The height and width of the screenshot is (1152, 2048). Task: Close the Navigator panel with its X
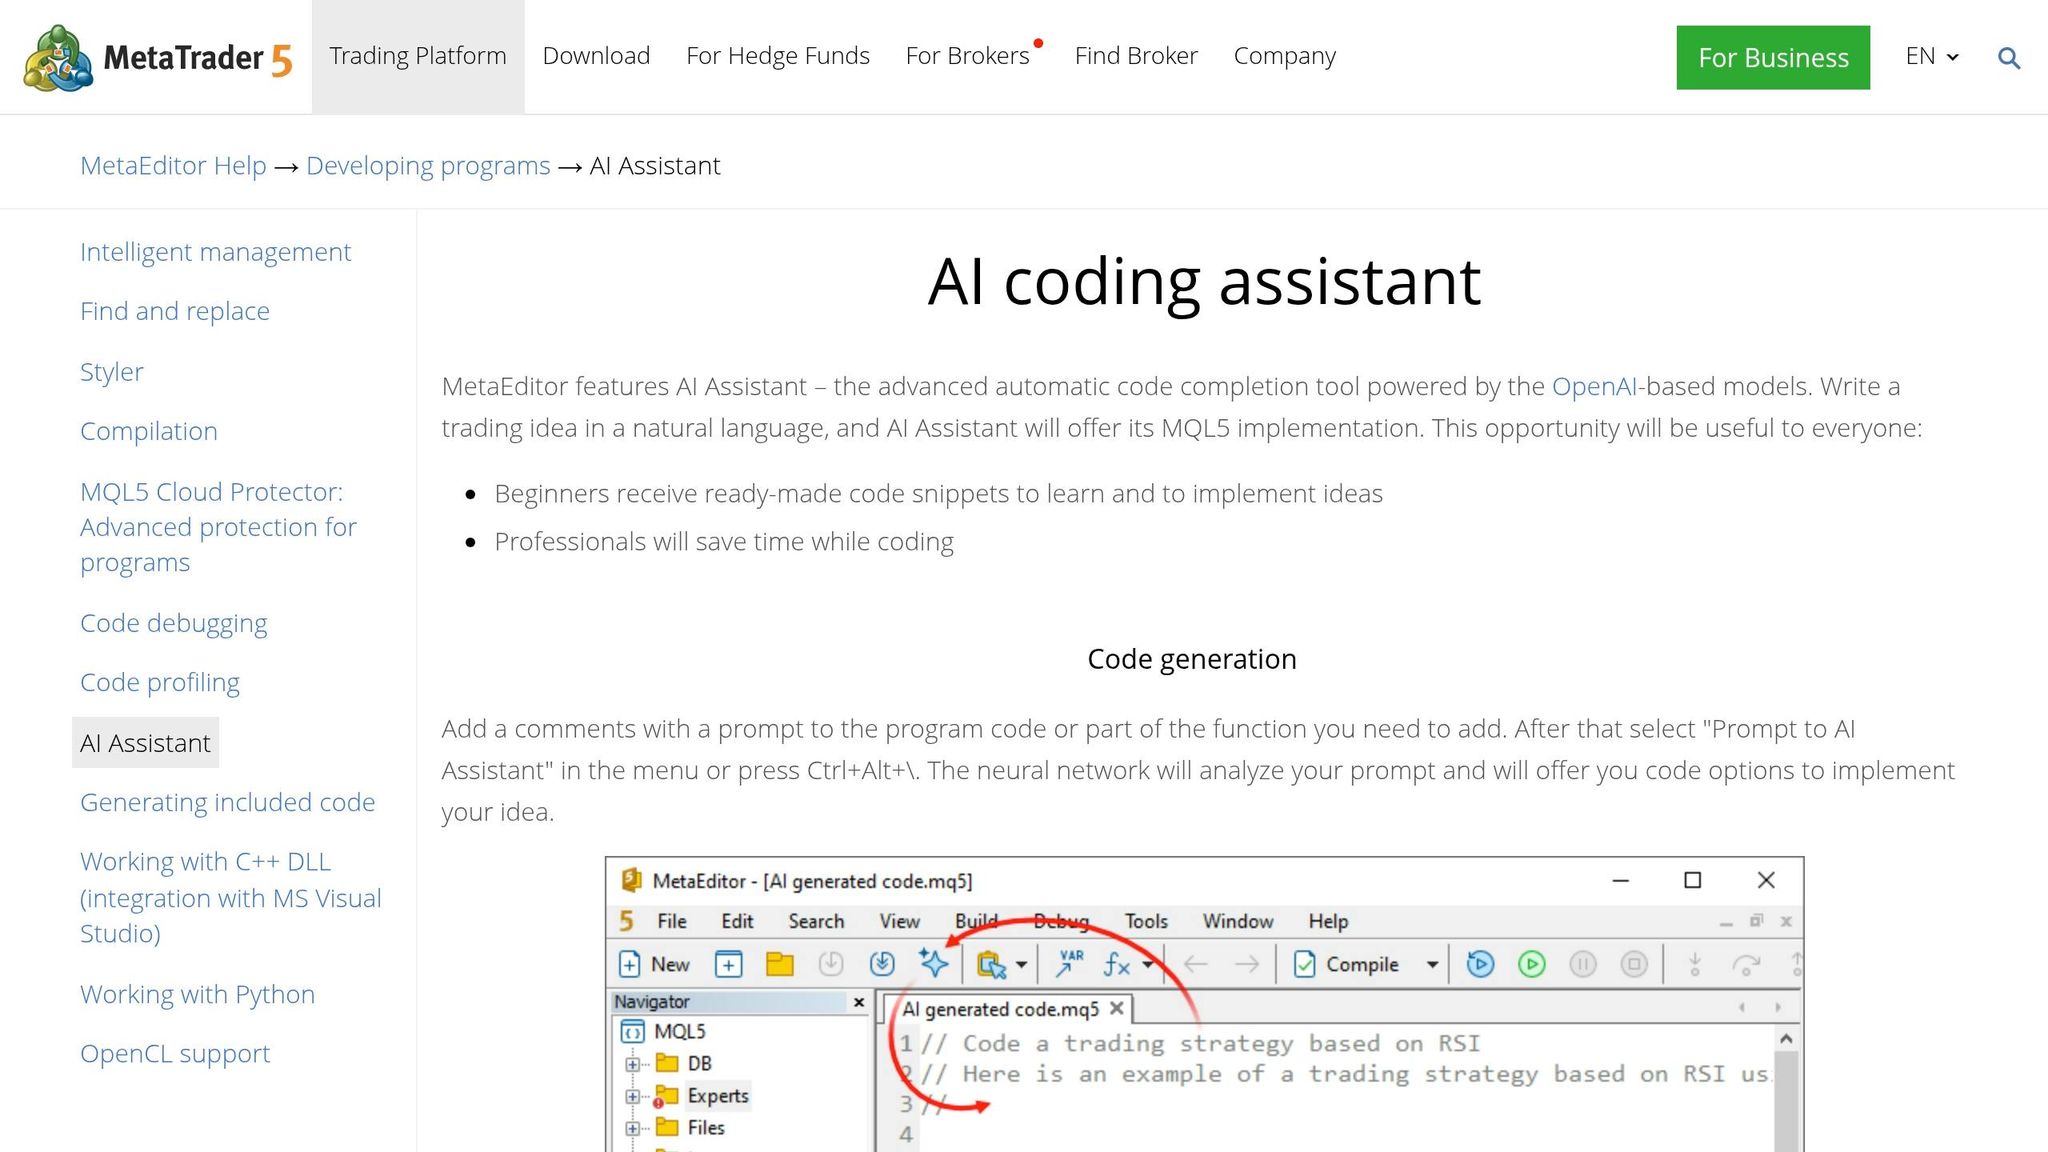(x=858, y=1002)
